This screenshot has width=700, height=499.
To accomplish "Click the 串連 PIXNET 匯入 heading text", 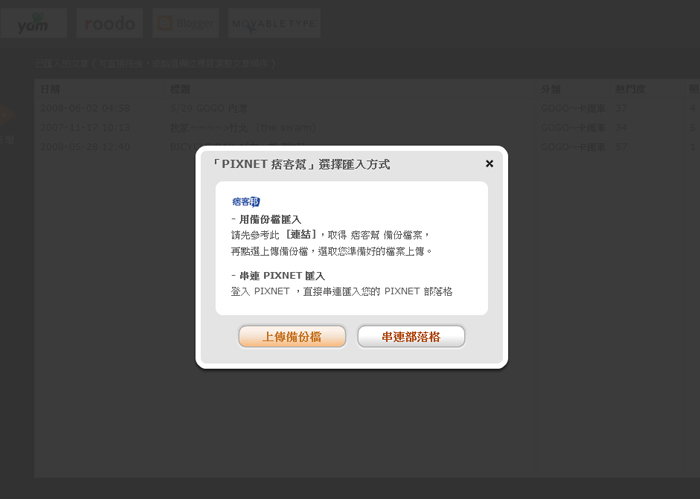I will pyautogui.click(x=279, y=275).
